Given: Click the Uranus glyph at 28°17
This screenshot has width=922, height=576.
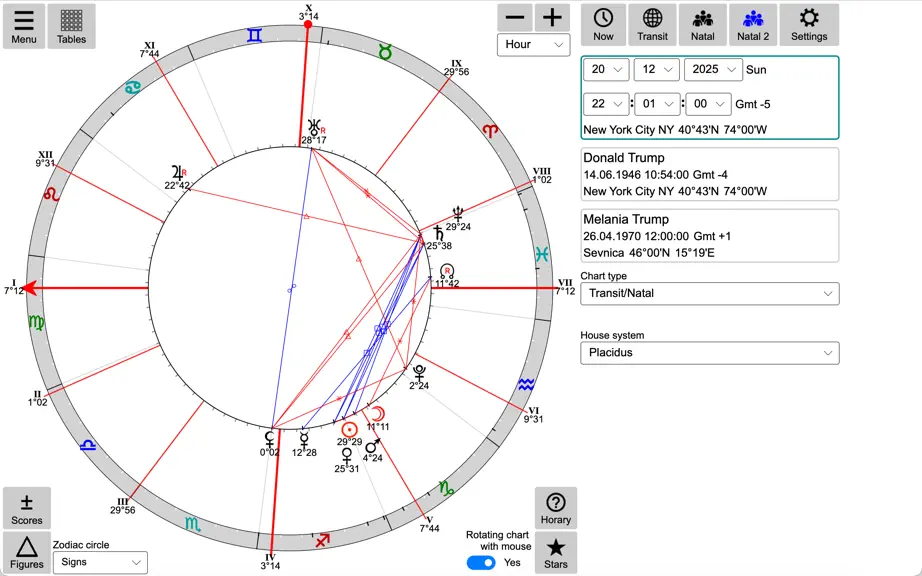Looking at the screenshot, I should pyautogui.click(x=315, y=127).
